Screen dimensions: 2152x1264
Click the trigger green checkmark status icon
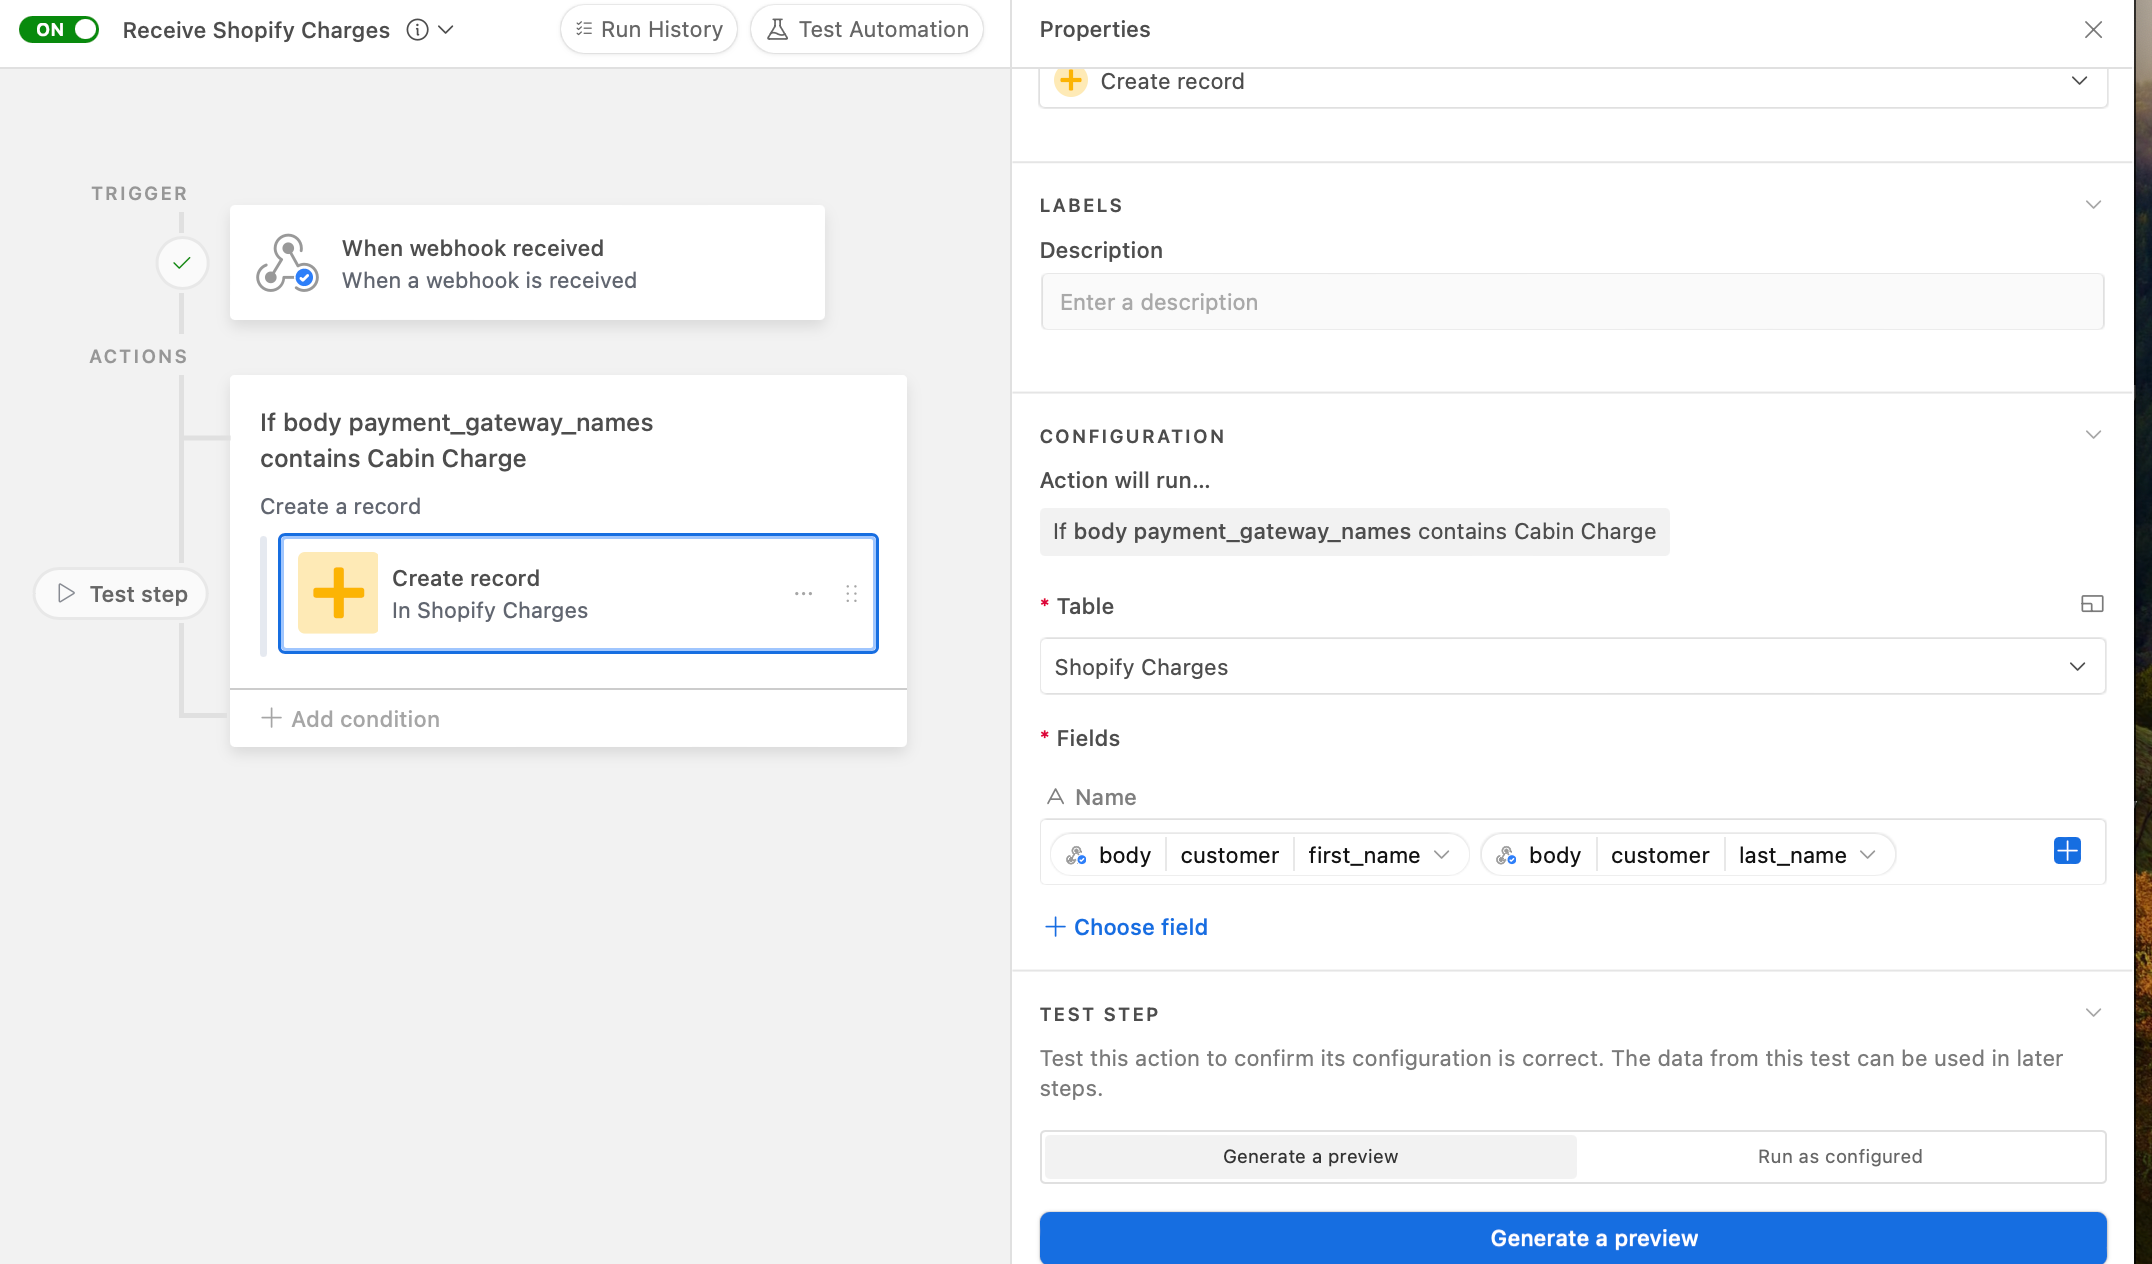pyautogui.click(x=182, y=263)
